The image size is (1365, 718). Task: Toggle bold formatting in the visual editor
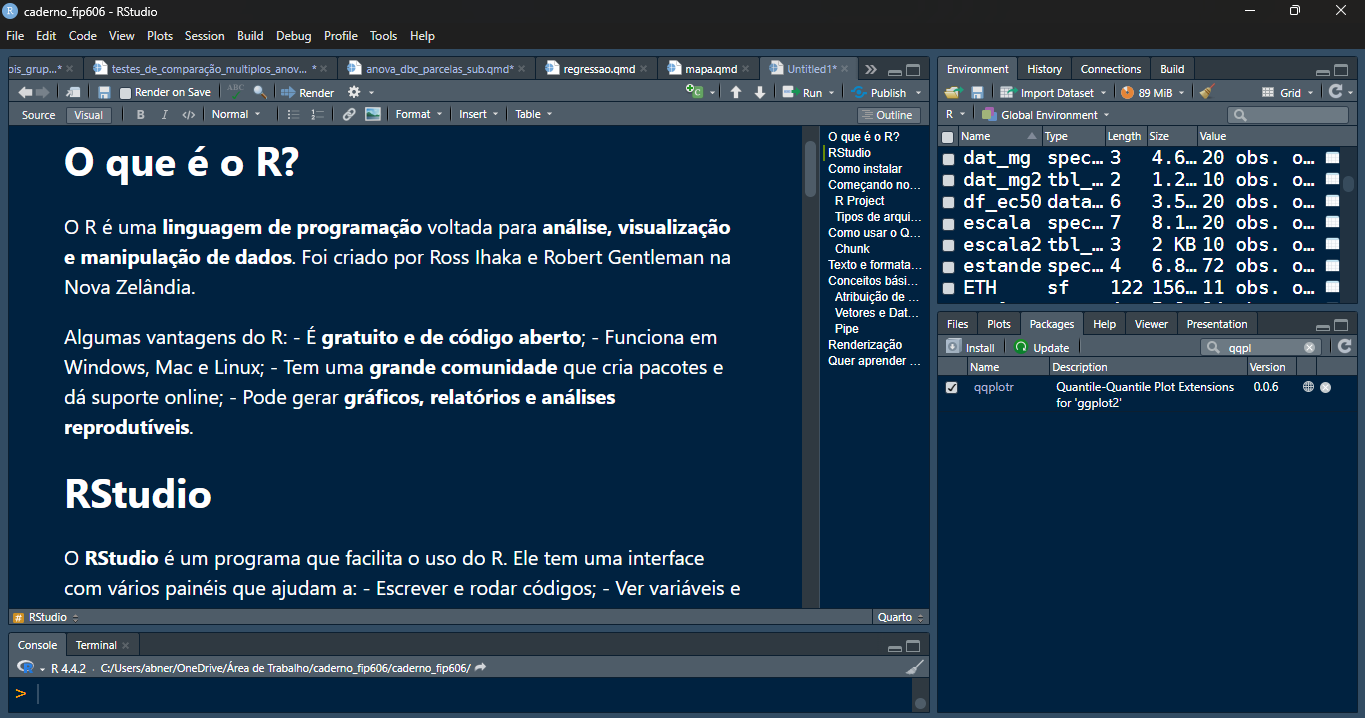pos(140,113)
